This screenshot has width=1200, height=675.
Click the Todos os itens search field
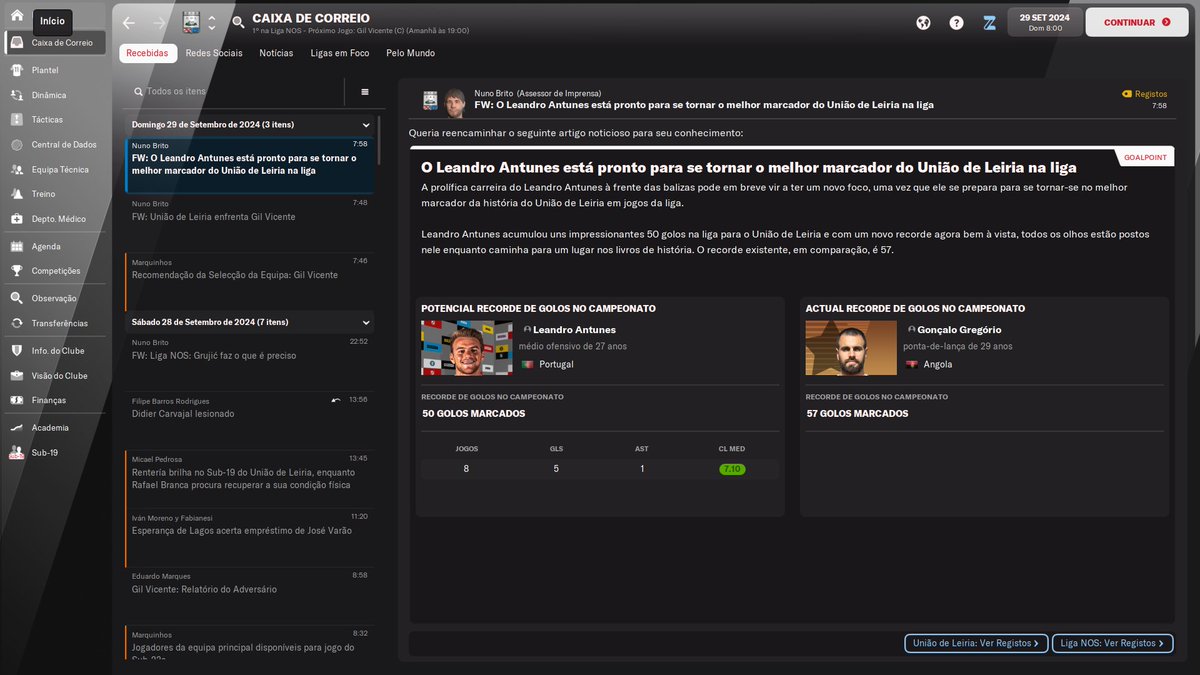(237, 91)
